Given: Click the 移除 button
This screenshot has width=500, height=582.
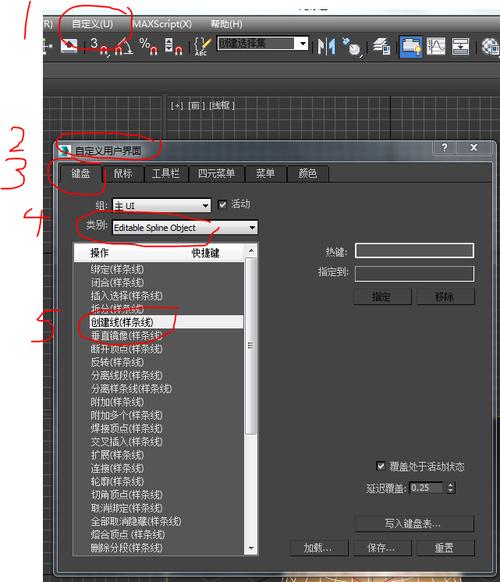Looking at the screenshot, I should [x=445, y=297].
